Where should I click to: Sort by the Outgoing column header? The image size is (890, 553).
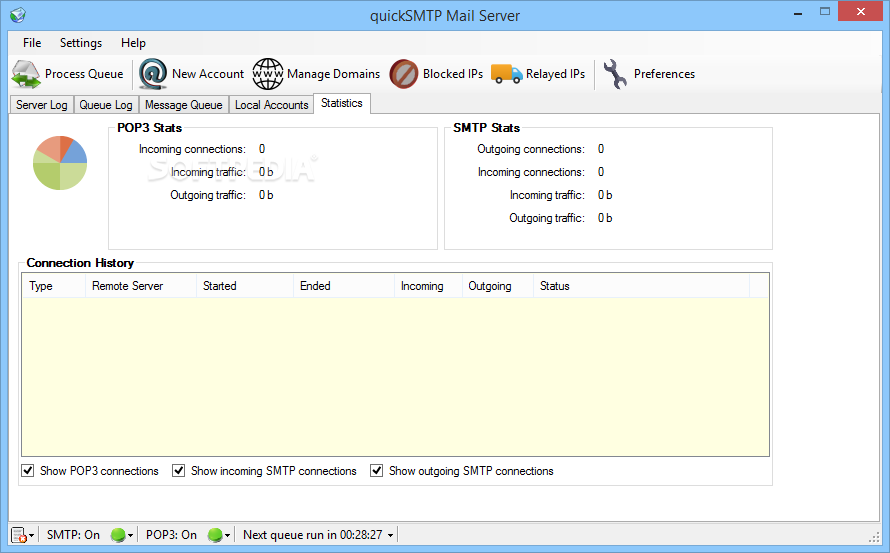point(498,286)
